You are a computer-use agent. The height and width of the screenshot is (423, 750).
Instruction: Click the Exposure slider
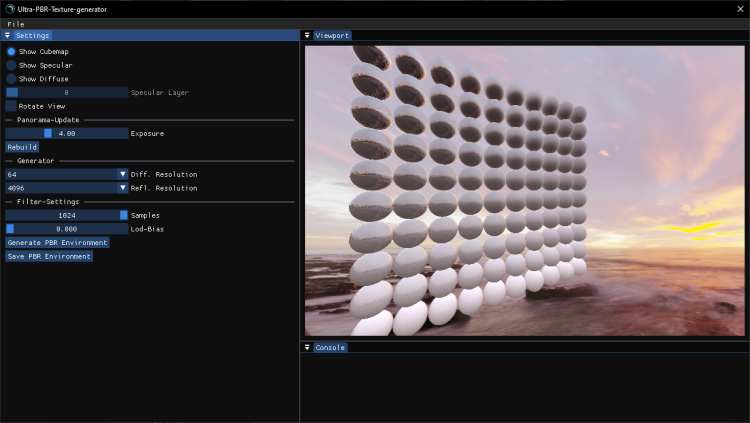pos(67,133)
